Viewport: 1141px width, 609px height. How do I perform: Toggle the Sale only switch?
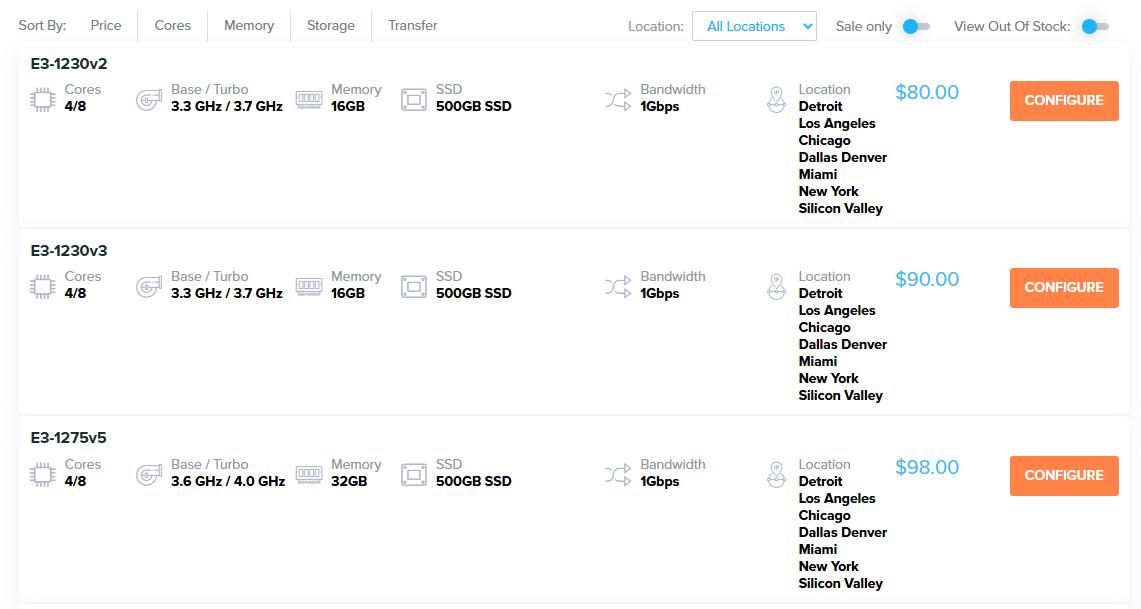coord(915,27)
